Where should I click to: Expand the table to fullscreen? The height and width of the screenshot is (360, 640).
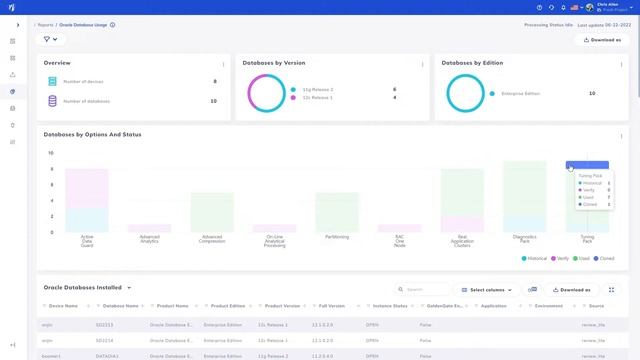tap(611, 290)
